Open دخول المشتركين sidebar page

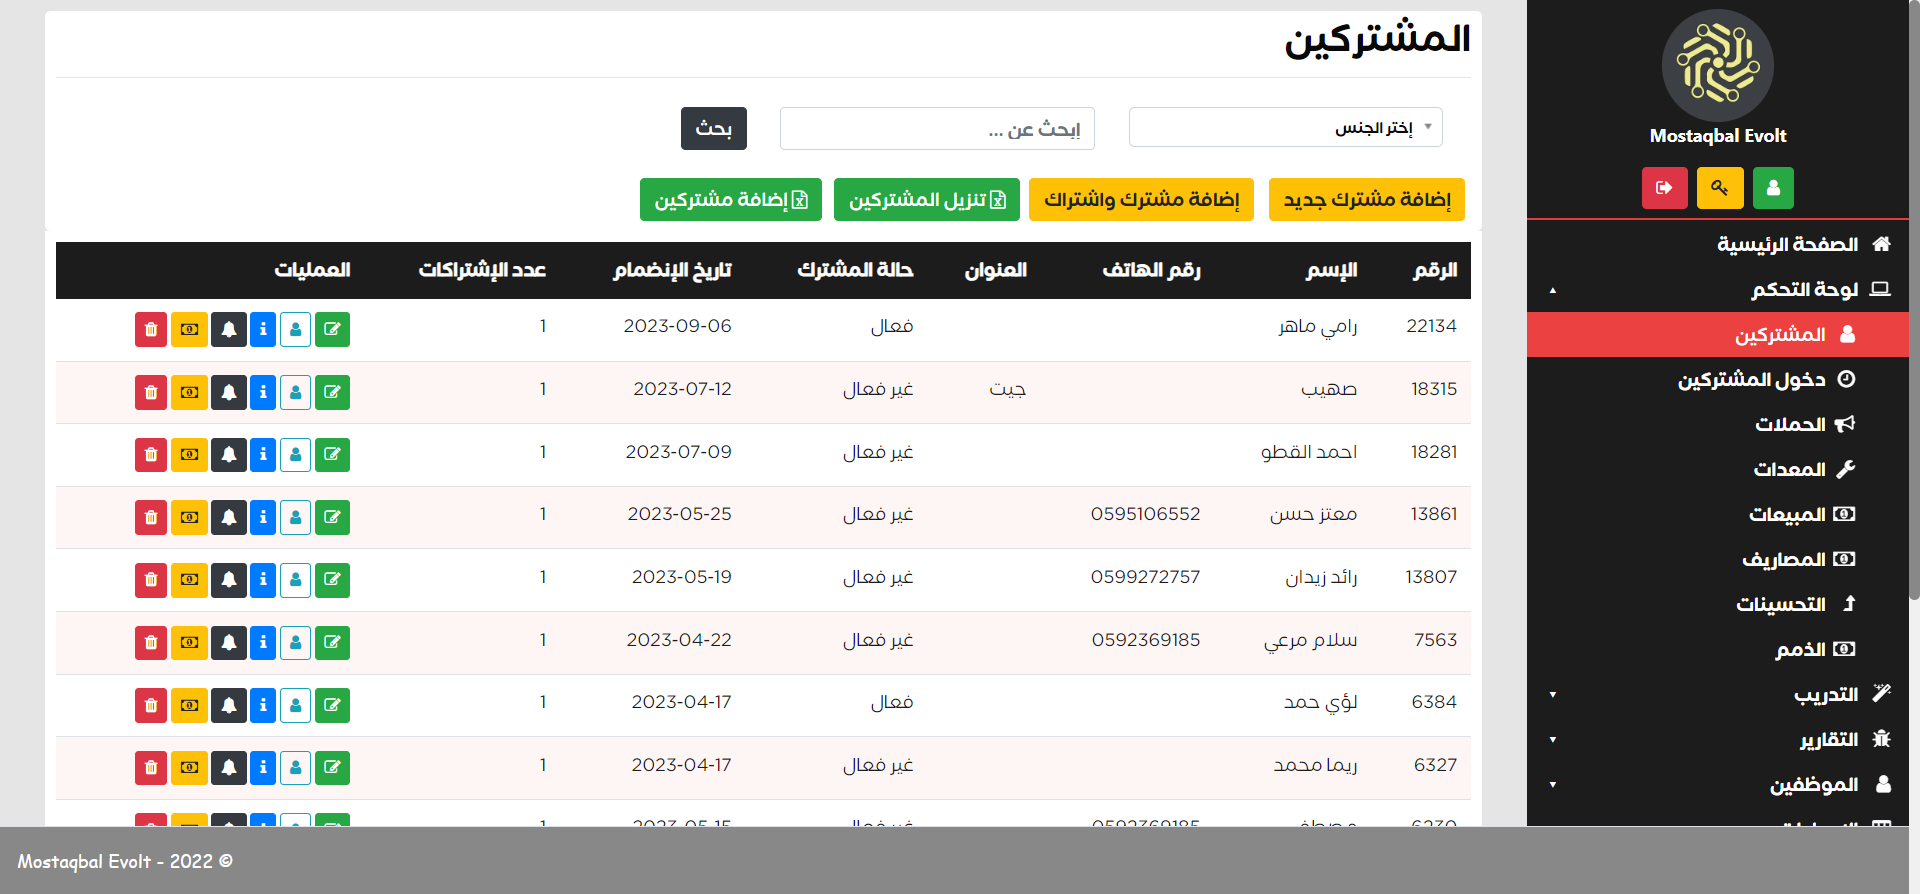click(1752, 379)
